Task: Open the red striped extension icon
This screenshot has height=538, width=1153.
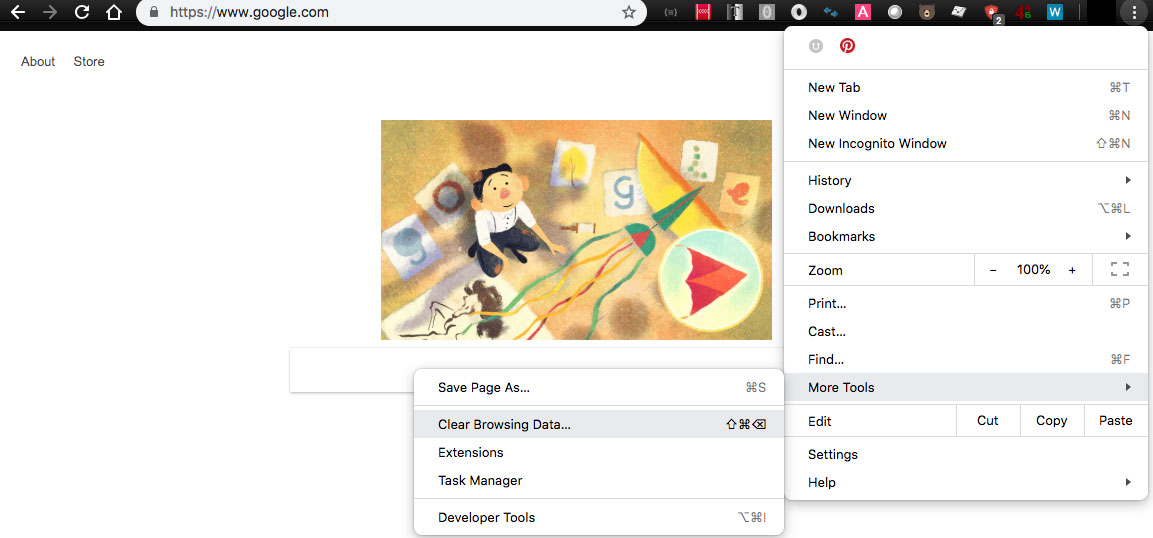Action: tap(702, 12)
